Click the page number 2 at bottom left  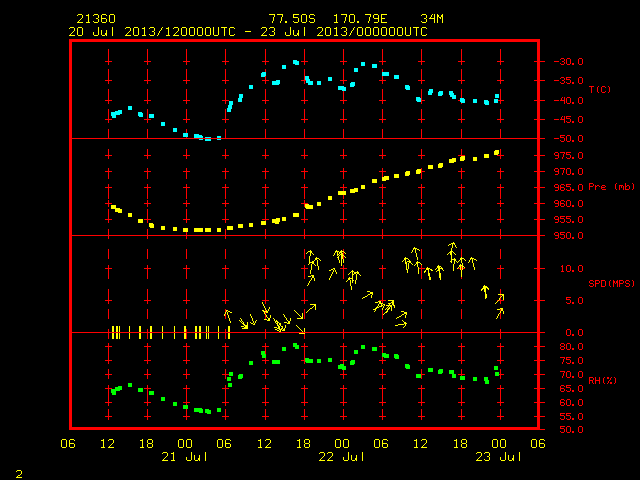(19, 474)
